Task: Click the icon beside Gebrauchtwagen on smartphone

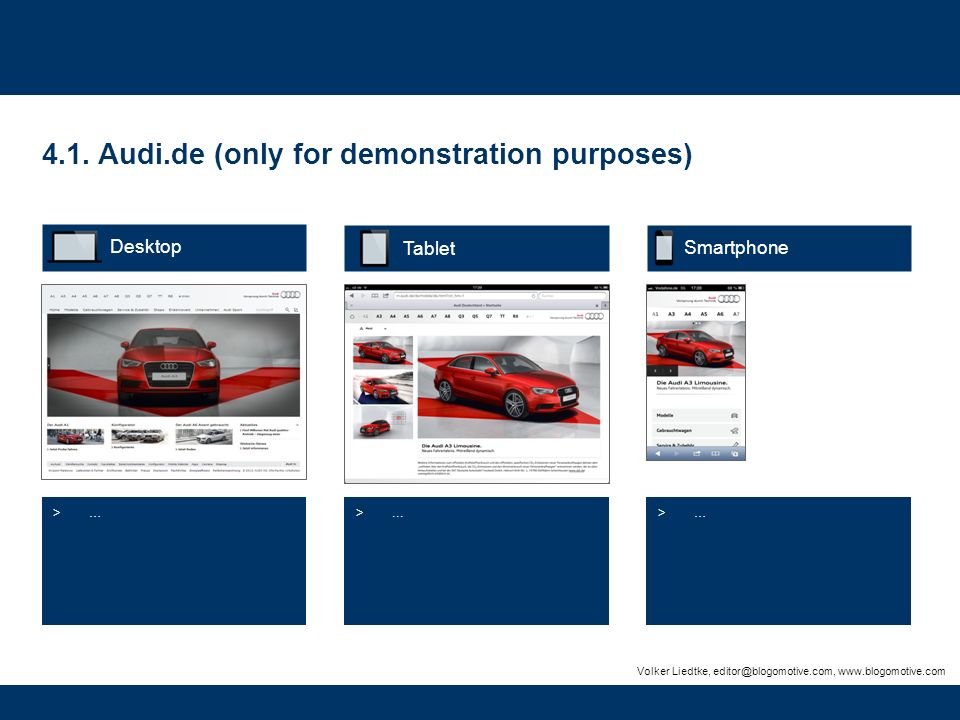Action: point(734,430)
